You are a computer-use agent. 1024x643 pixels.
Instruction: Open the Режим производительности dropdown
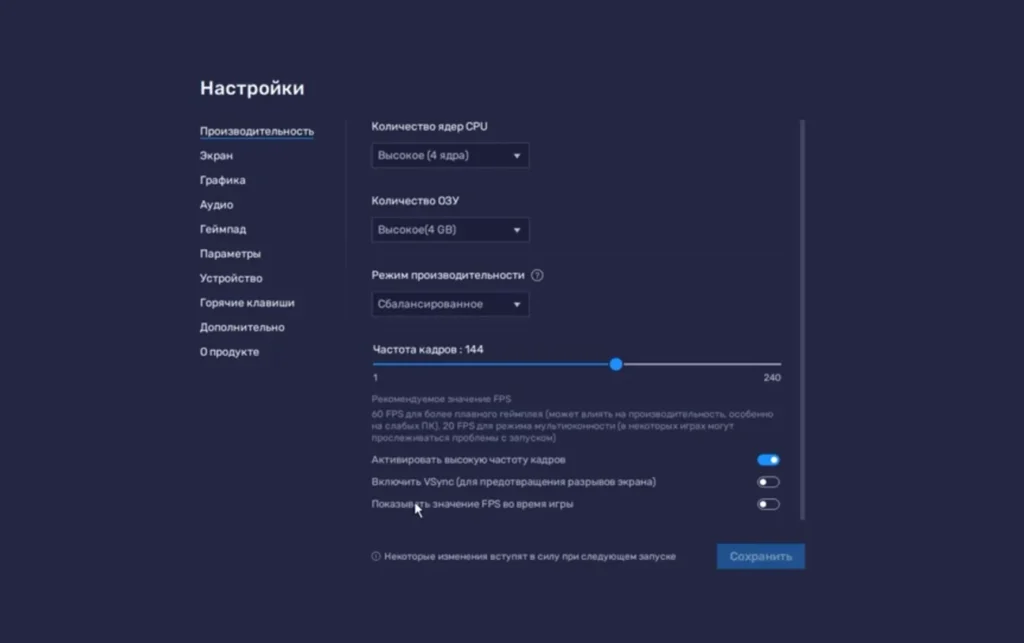(450, 304)
